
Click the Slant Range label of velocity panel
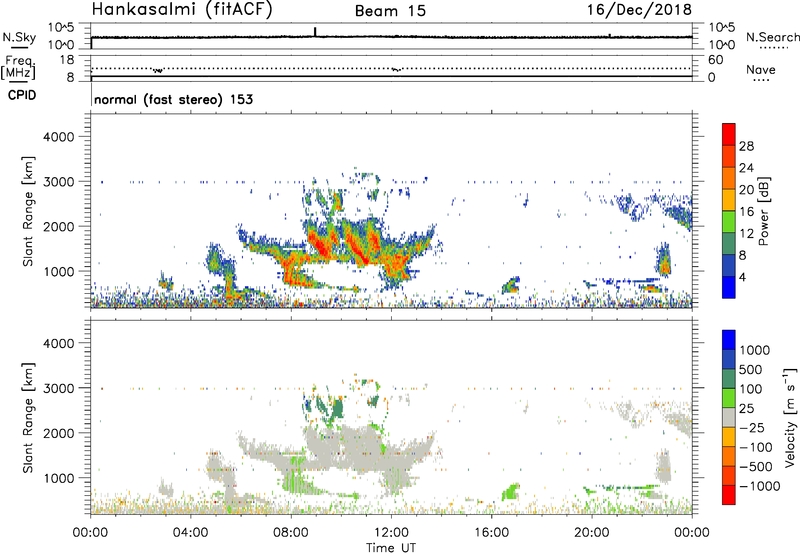point(28,417)
